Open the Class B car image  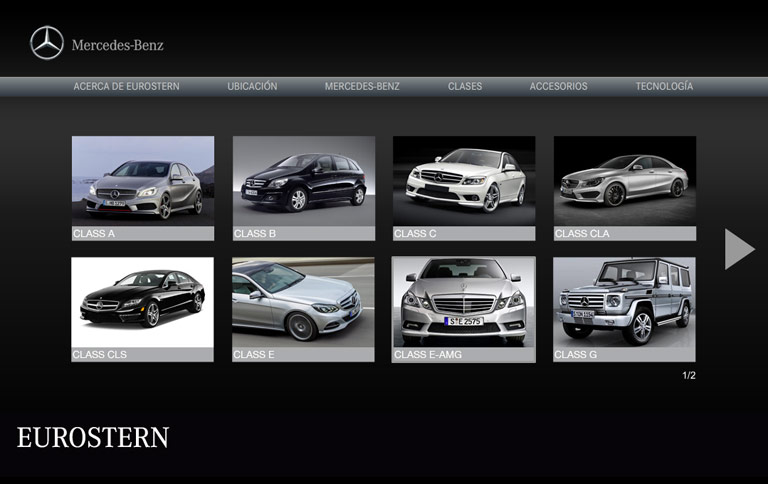304,181
